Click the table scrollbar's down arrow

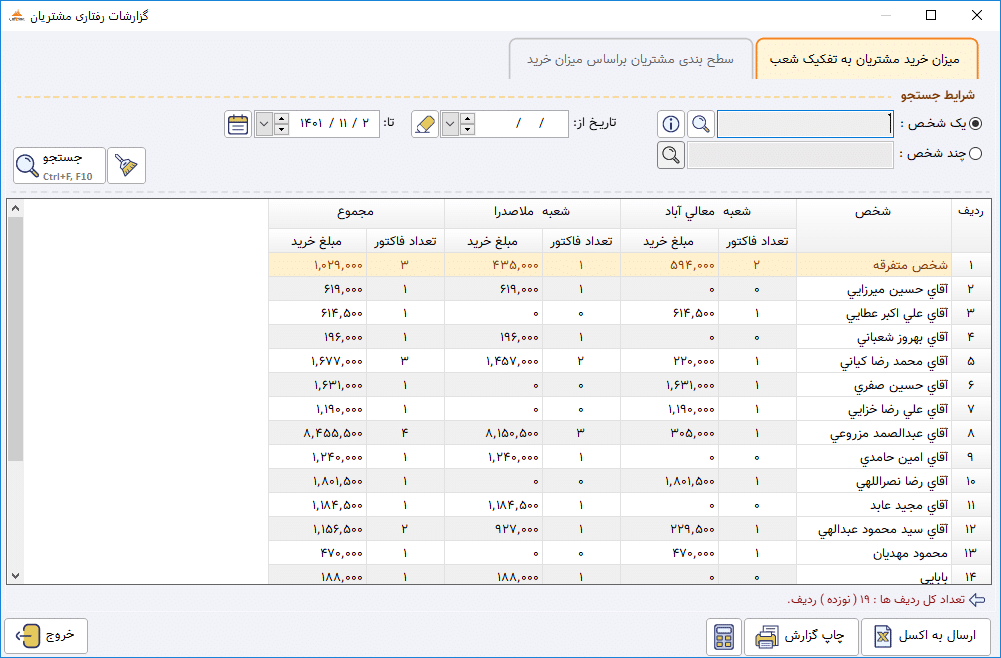click(x=15, y=576)
